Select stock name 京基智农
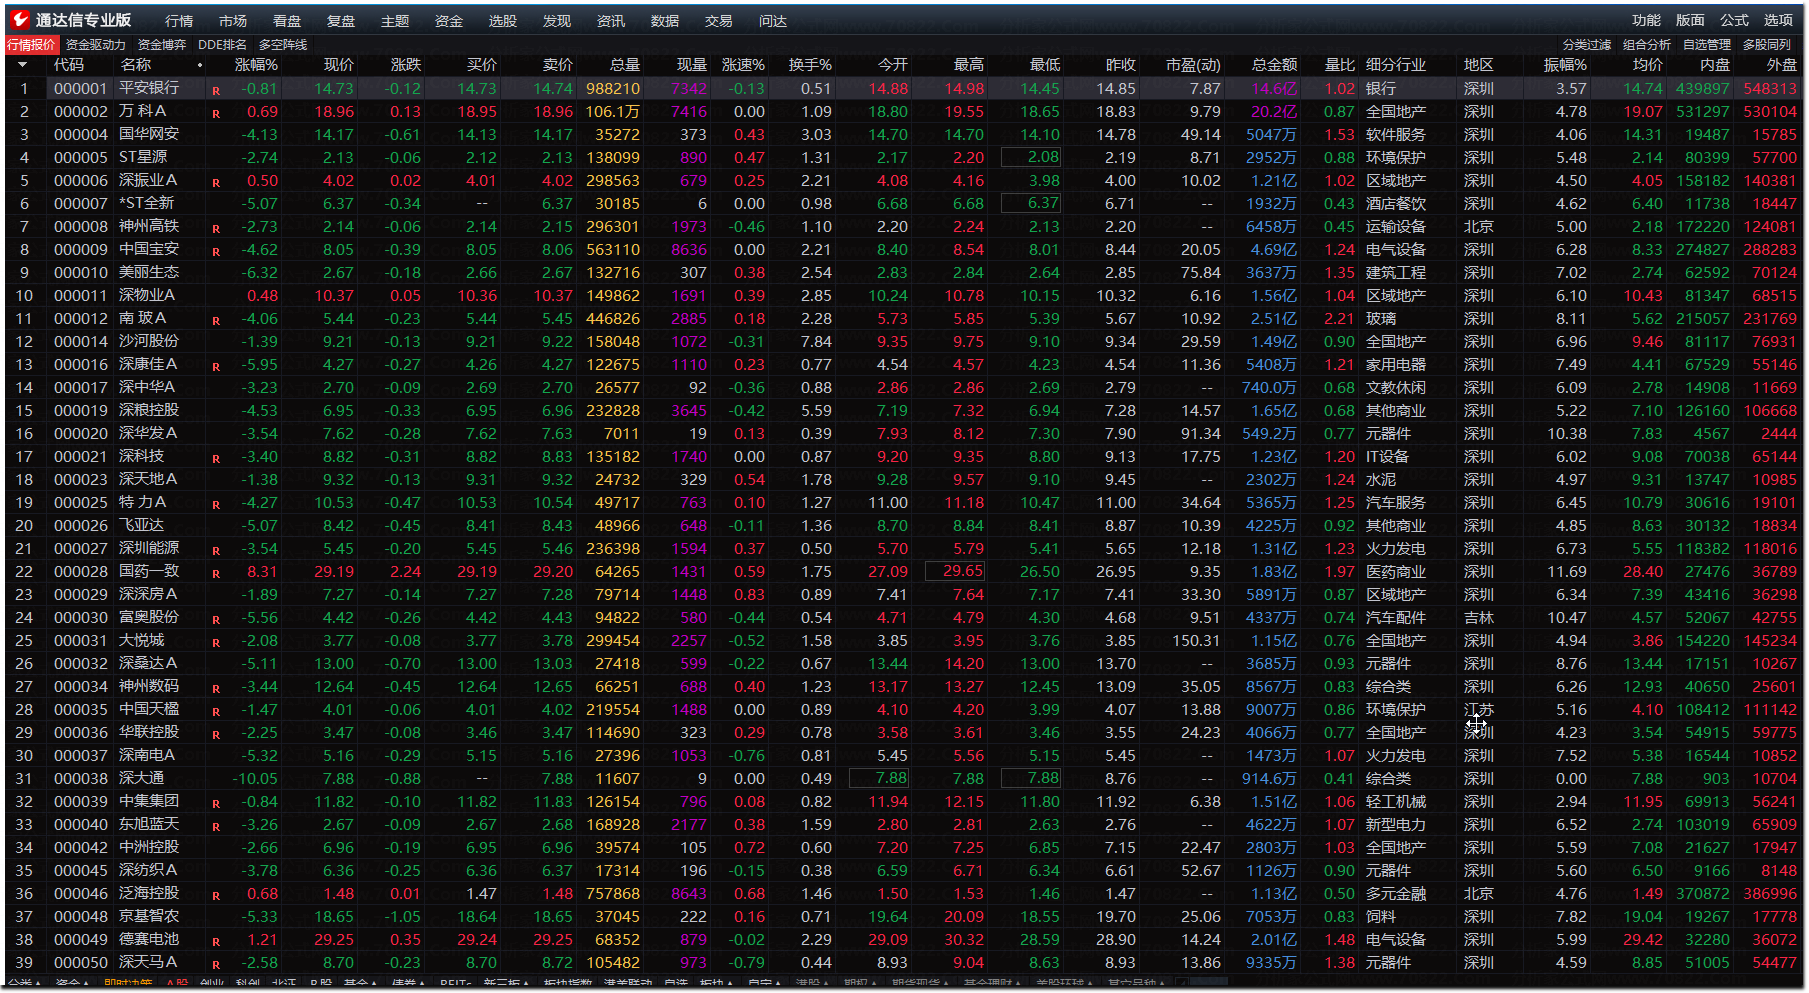1809x993 pixels. pos(149,916)
